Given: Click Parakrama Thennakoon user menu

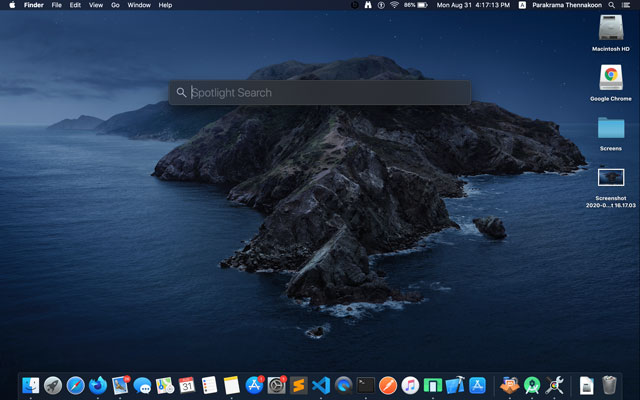Looking at the screenshot, I should (x=567, y=5).
